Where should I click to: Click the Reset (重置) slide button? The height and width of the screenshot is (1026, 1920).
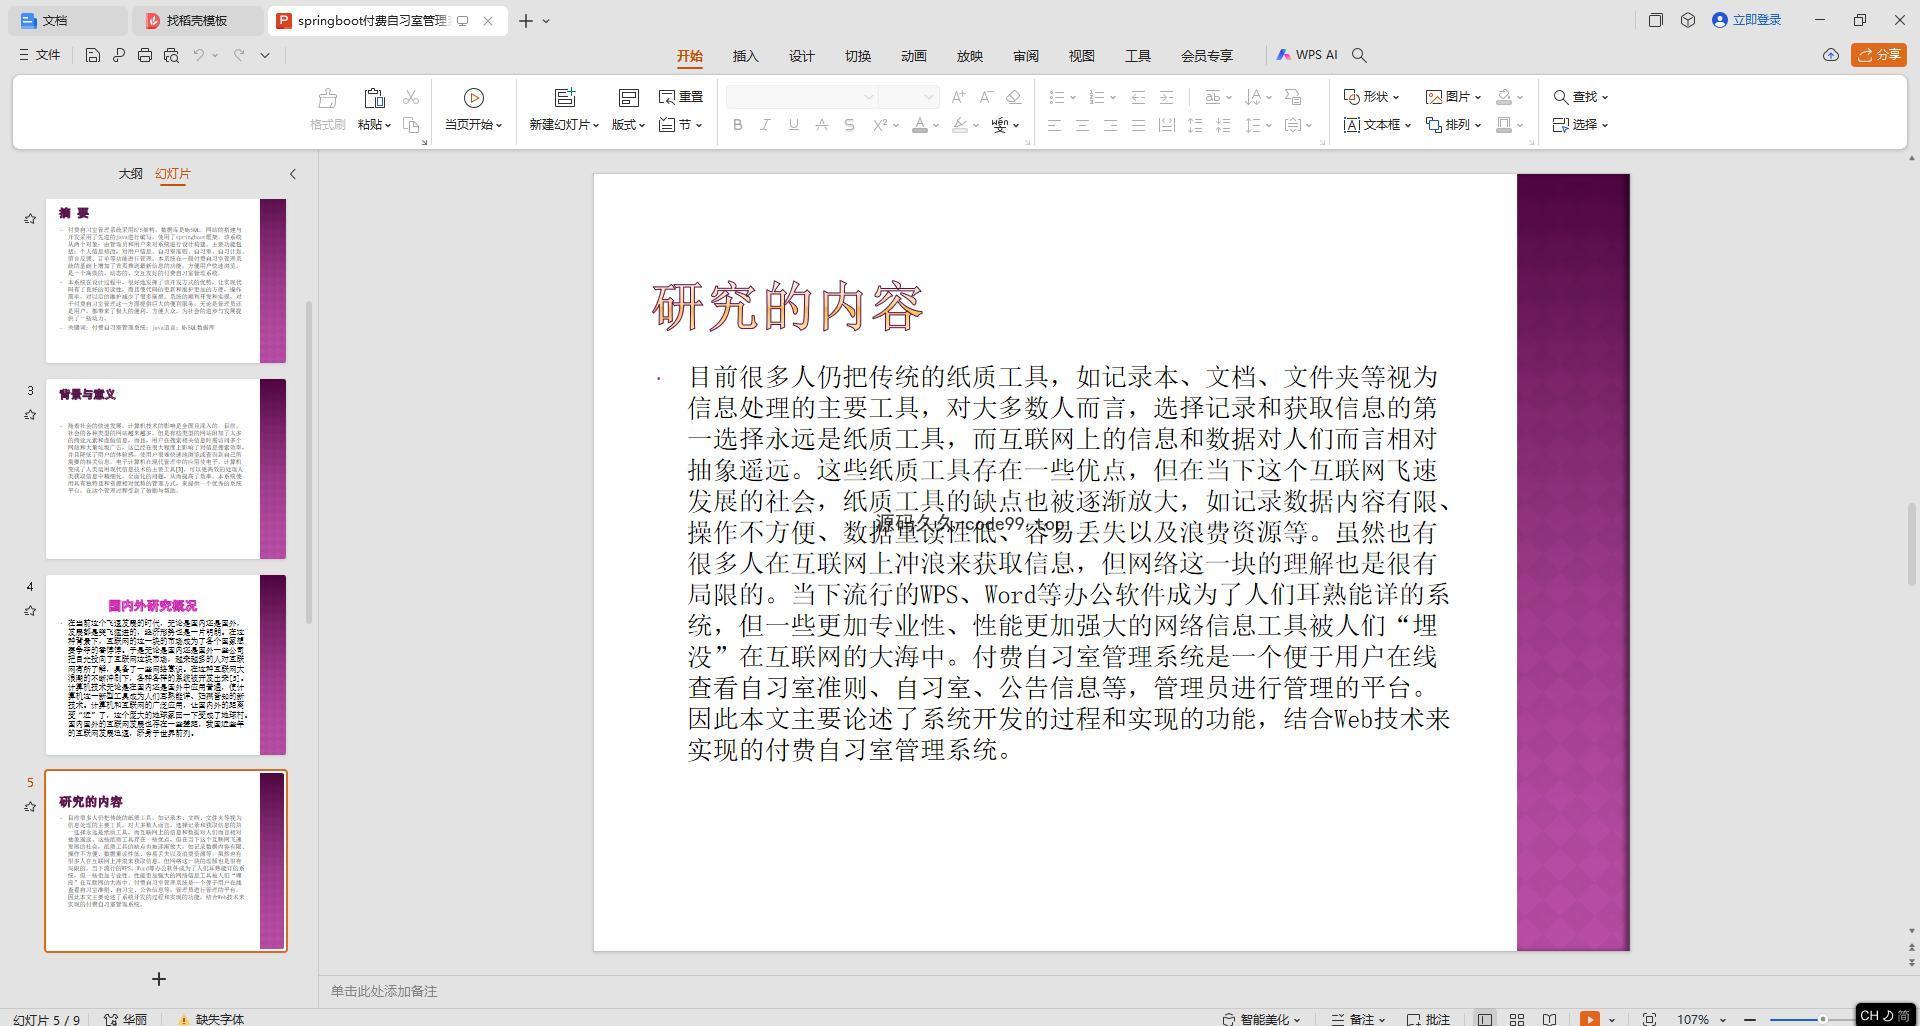tap(681, 97)
